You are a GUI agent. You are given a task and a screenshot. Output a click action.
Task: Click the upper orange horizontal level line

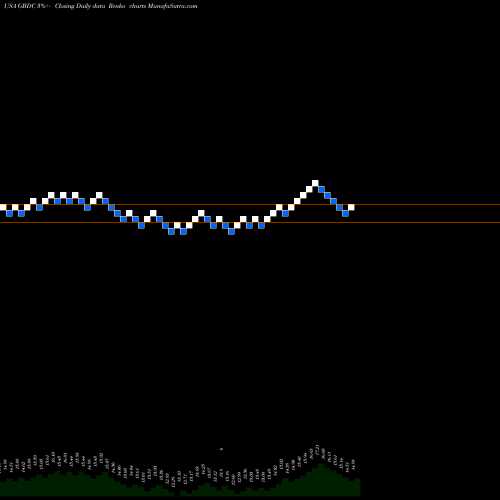[x=250, y=204]
